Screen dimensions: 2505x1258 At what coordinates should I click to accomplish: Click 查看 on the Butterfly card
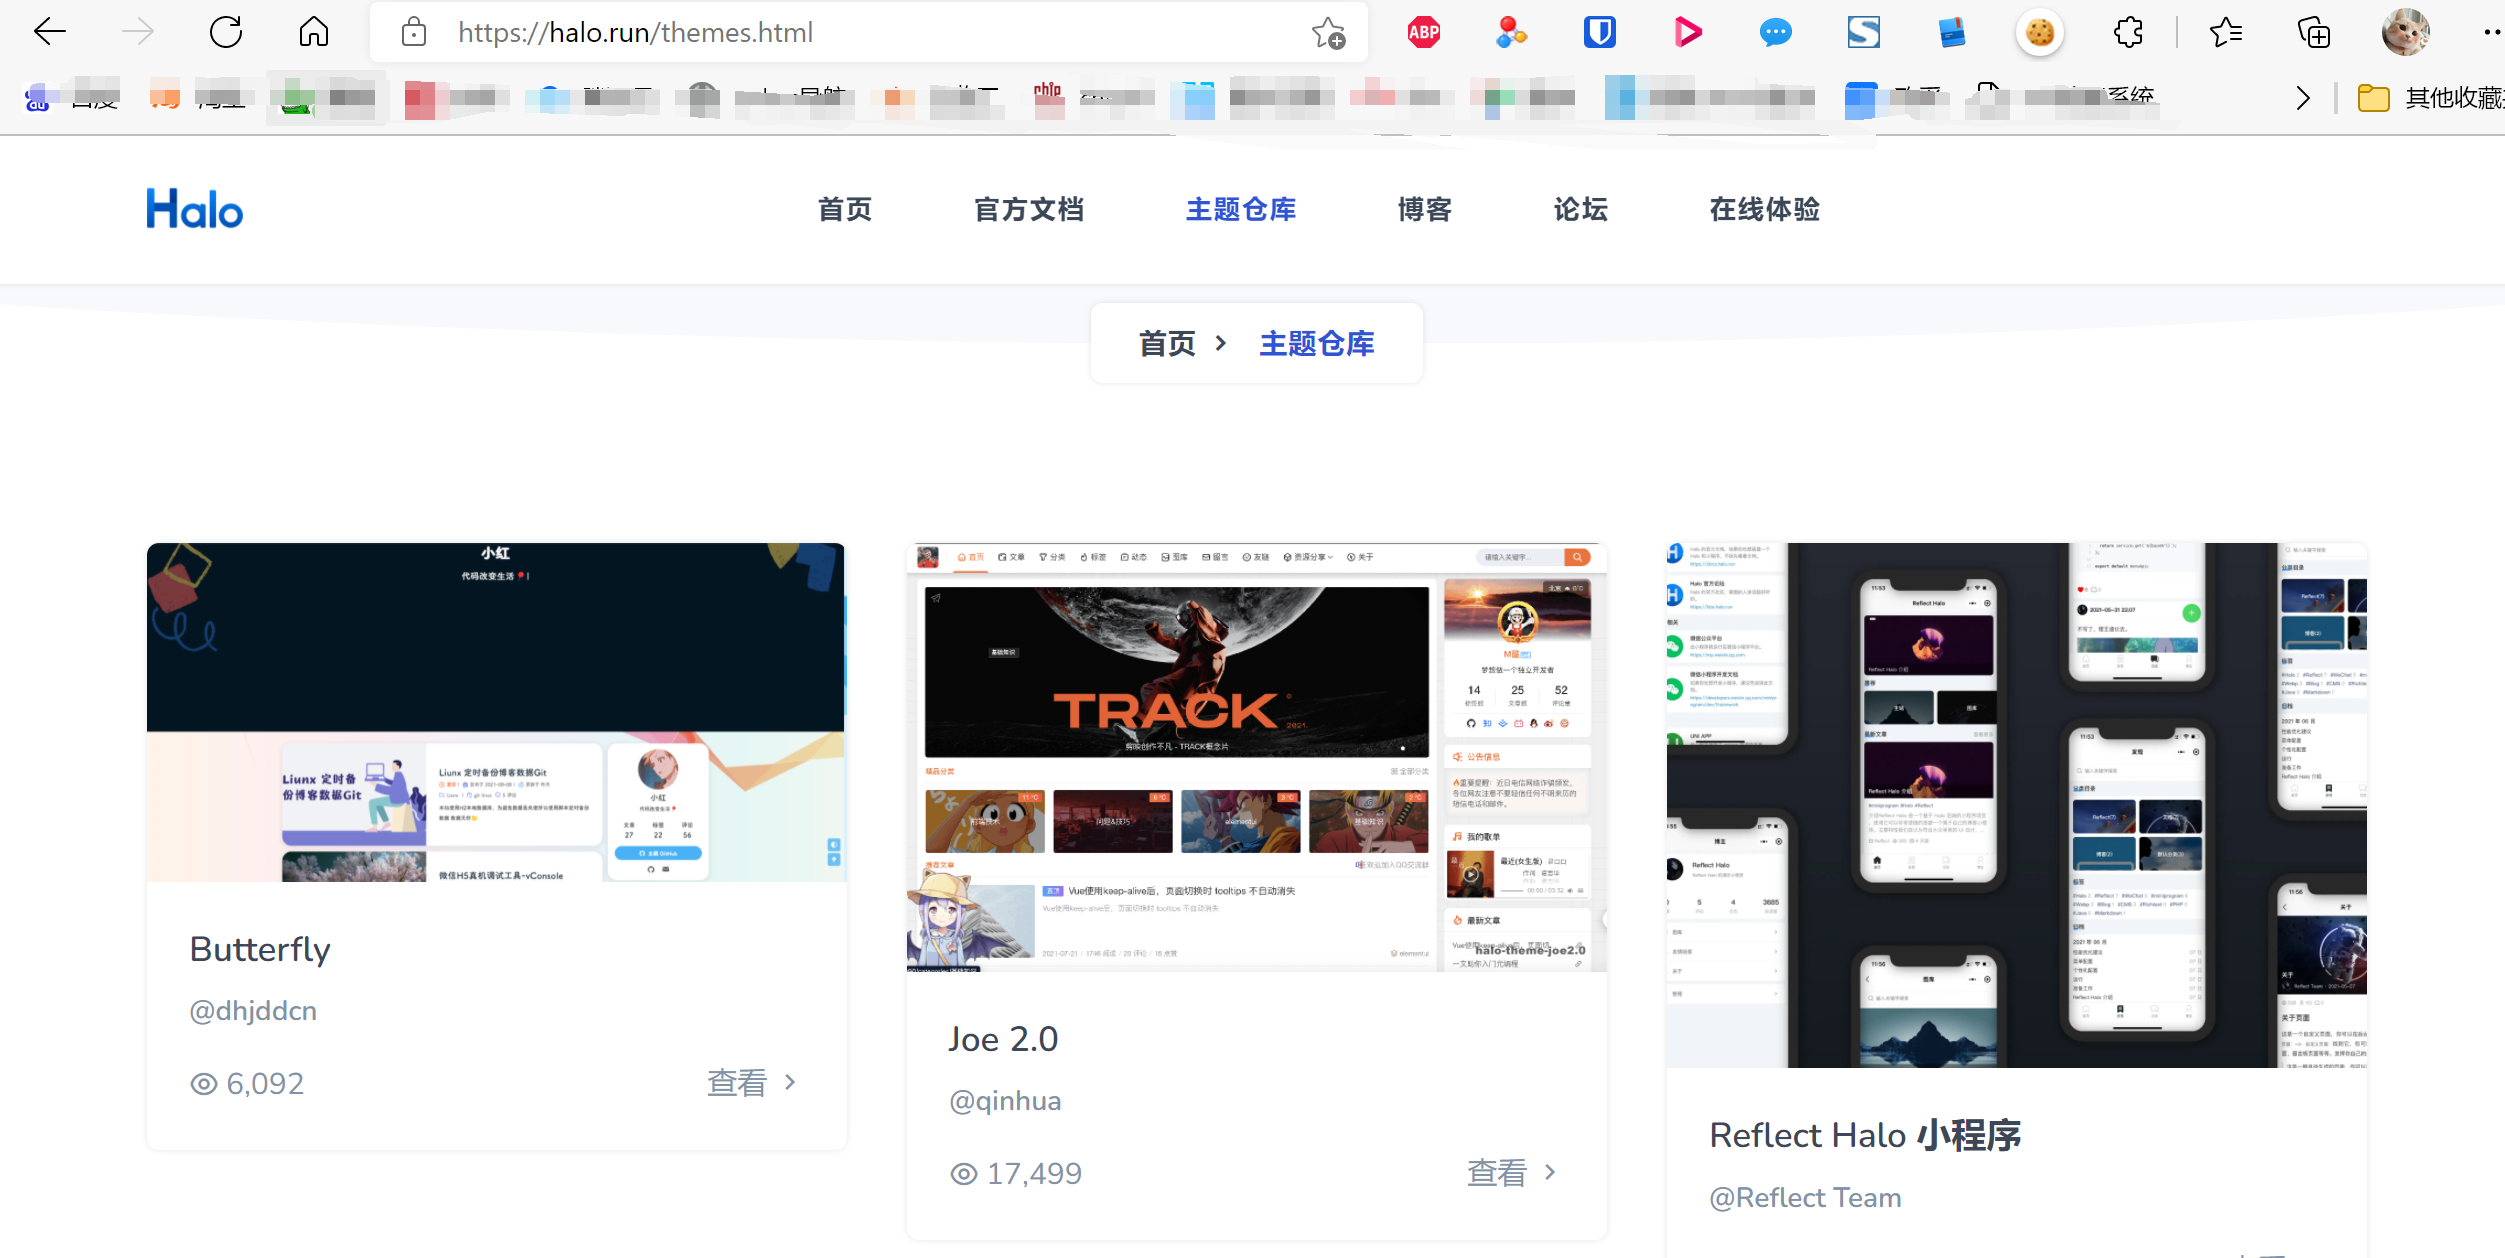(x=751, y=1083)
